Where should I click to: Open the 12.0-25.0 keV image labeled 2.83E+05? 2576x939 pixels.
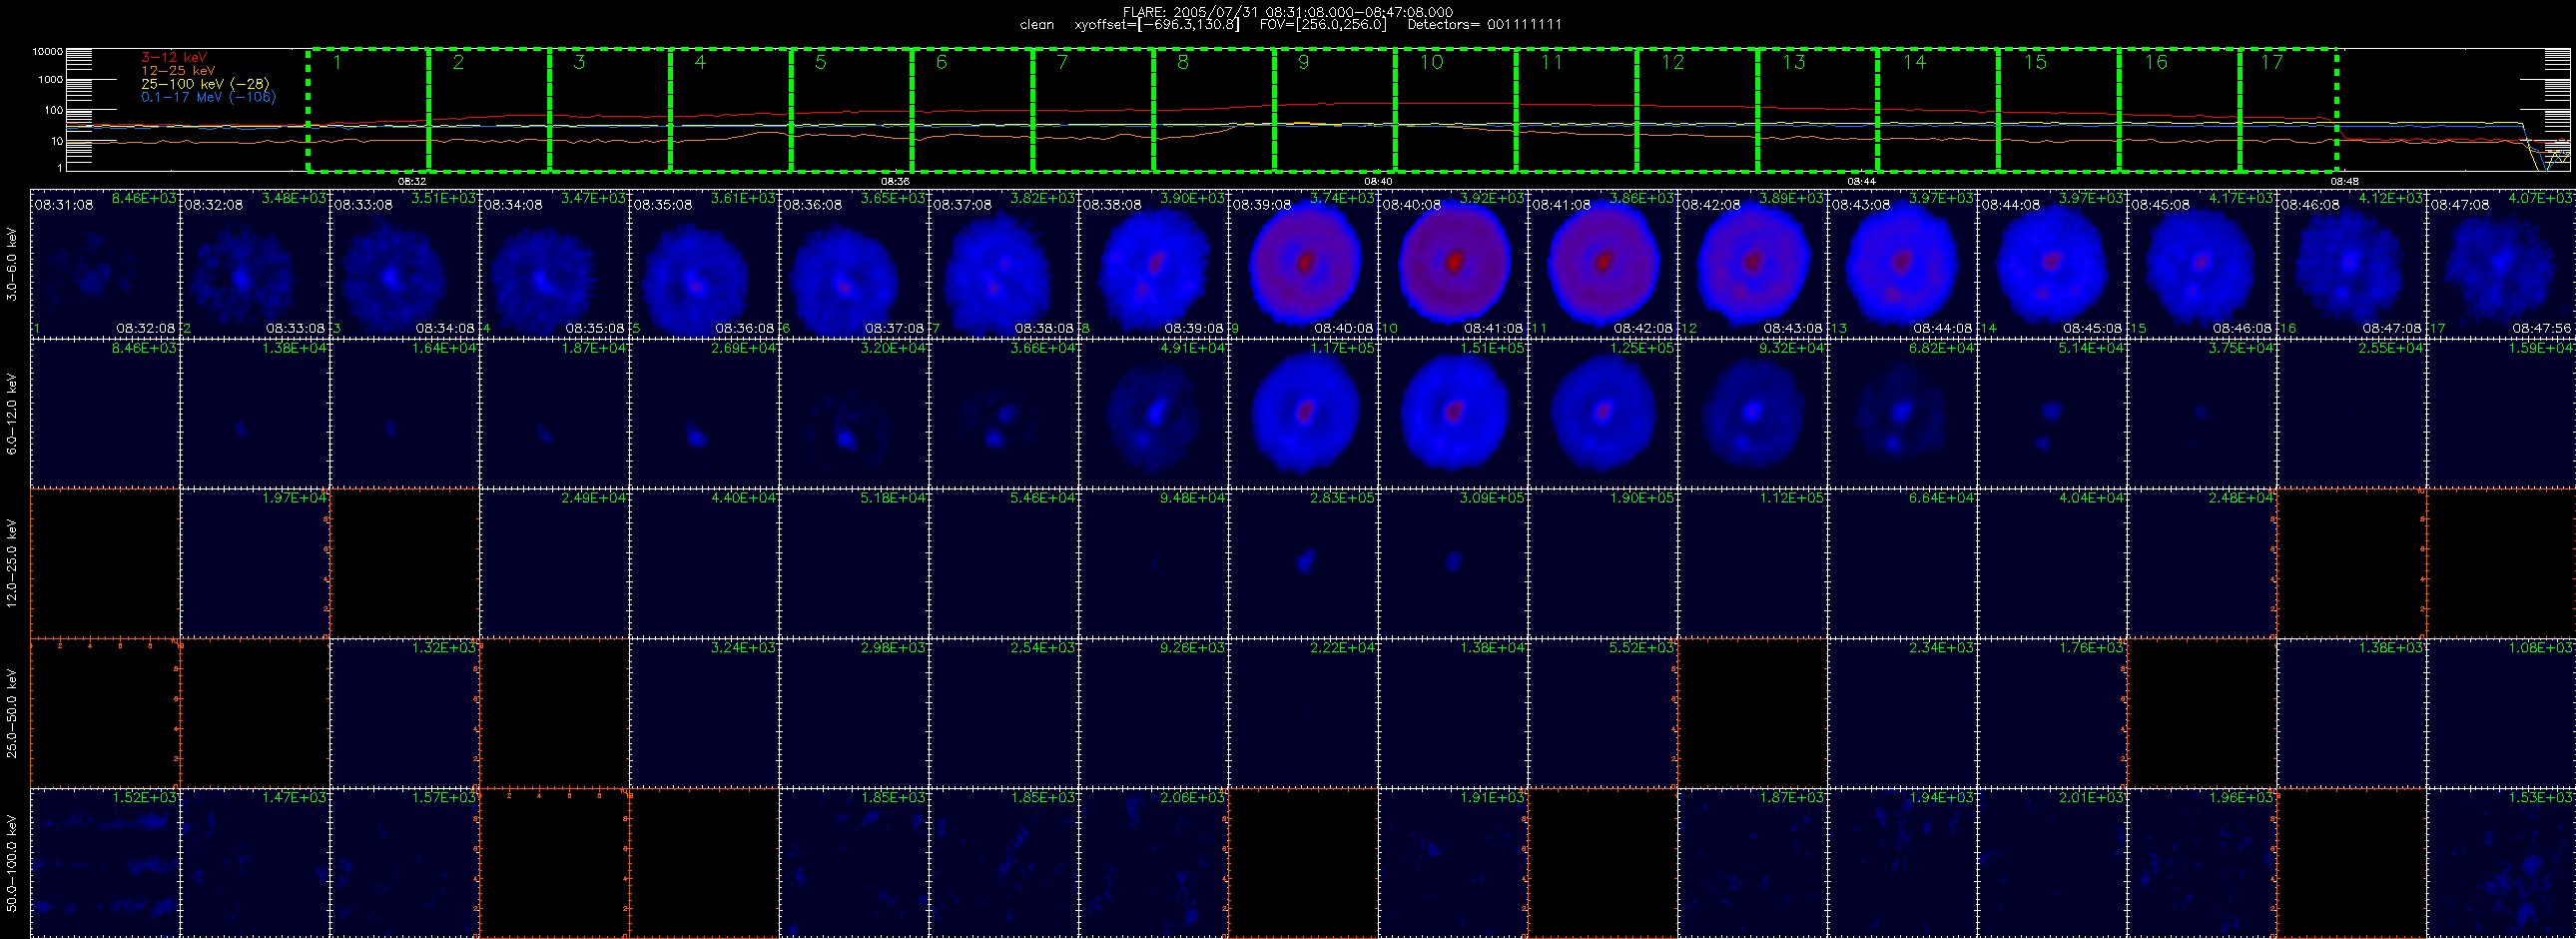click(1304, 563)
